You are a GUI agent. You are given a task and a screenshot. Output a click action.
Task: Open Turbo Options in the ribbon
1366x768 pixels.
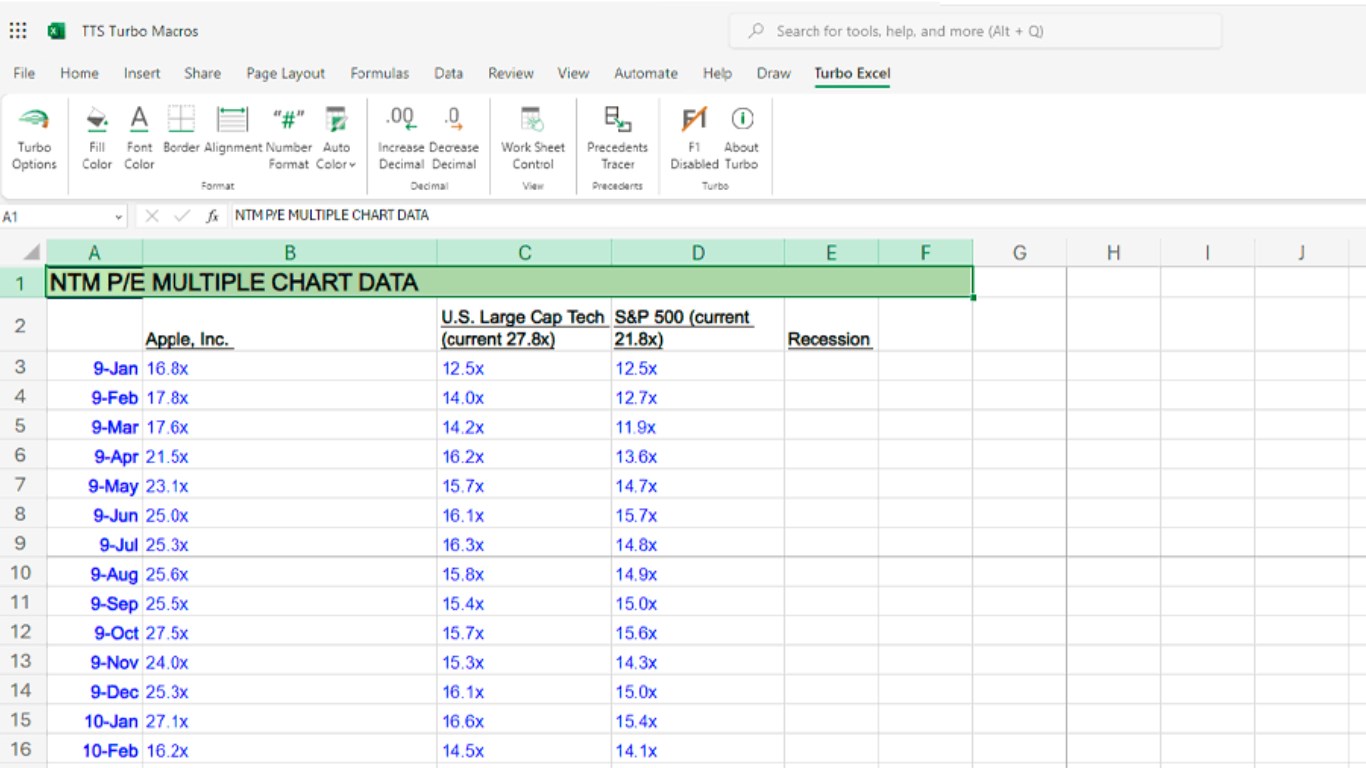coord(34,138)
